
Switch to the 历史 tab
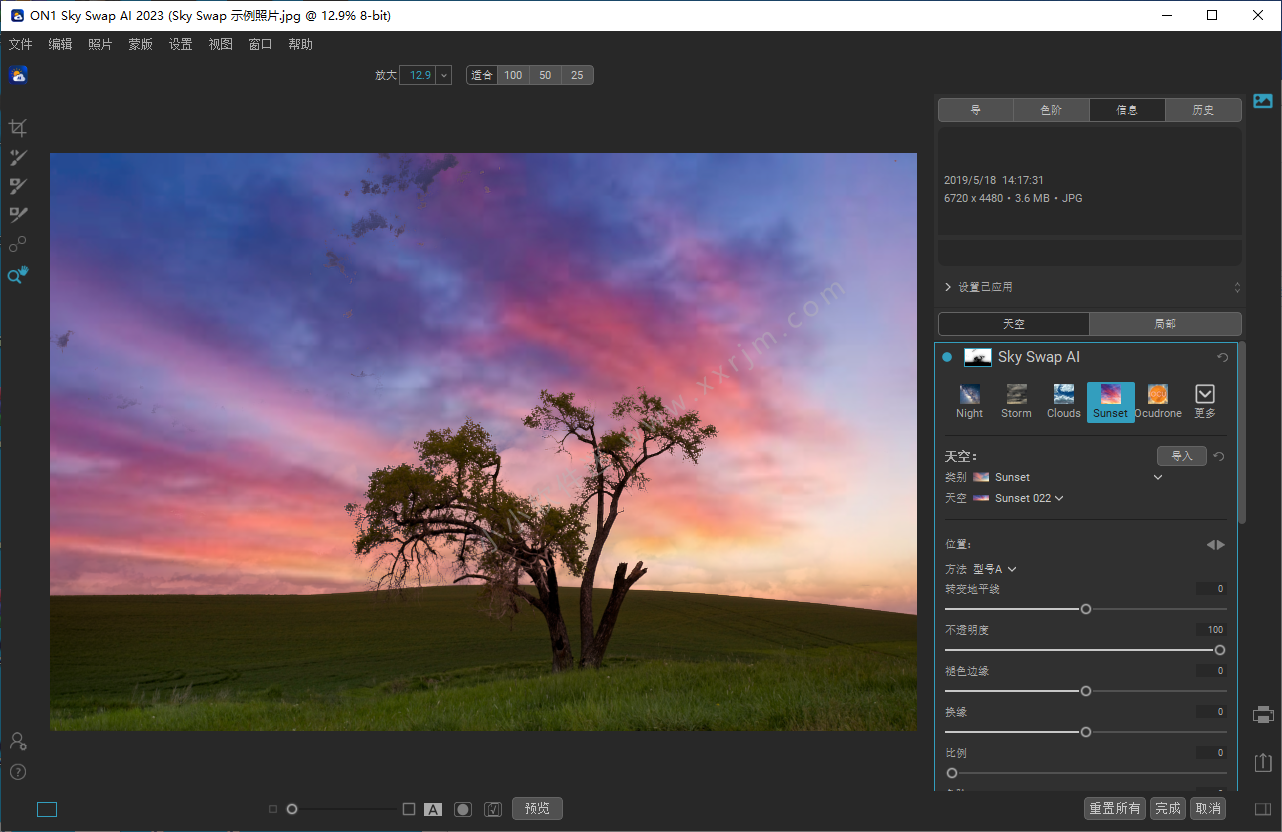[1203, 110]
